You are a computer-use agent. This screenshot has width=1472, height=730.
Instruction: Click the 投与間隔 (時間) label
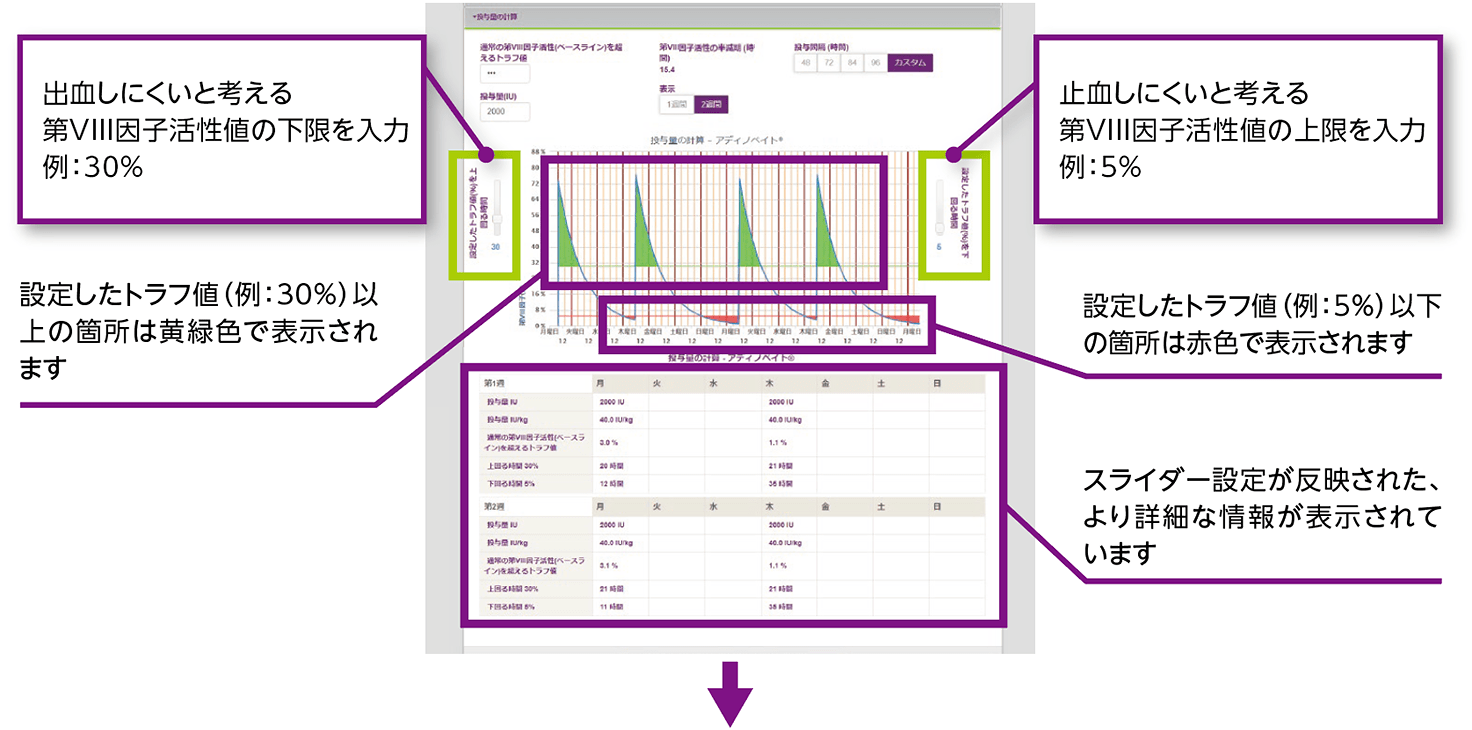point(823,47)
